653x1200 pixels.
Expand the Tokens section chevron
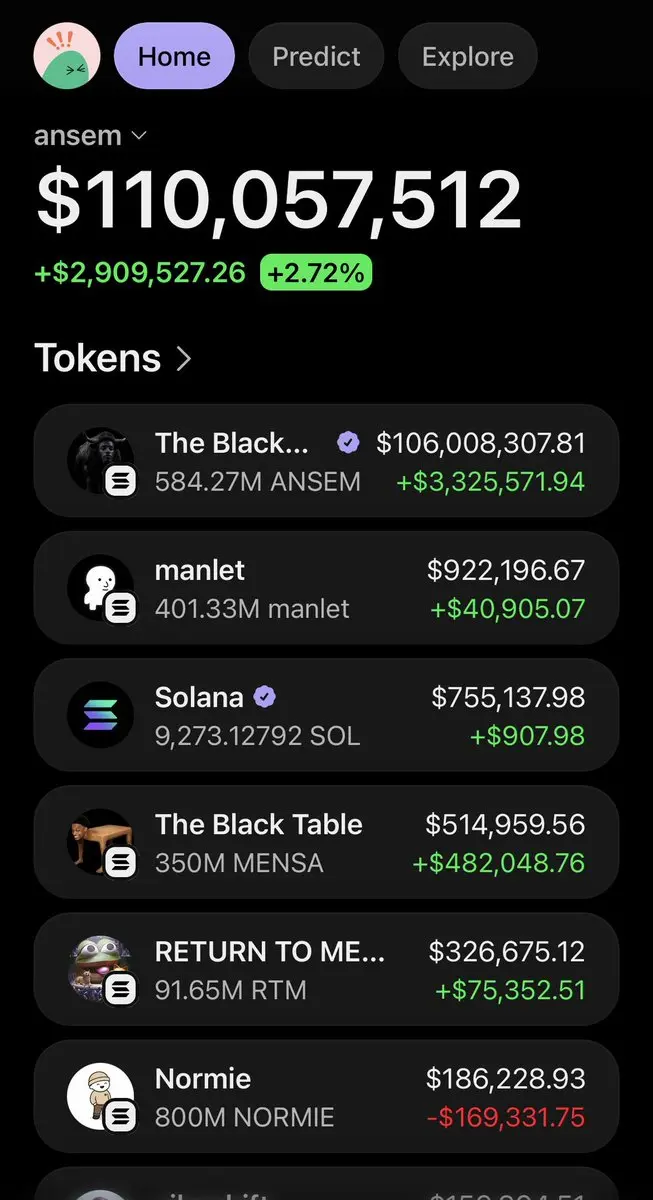183,358
